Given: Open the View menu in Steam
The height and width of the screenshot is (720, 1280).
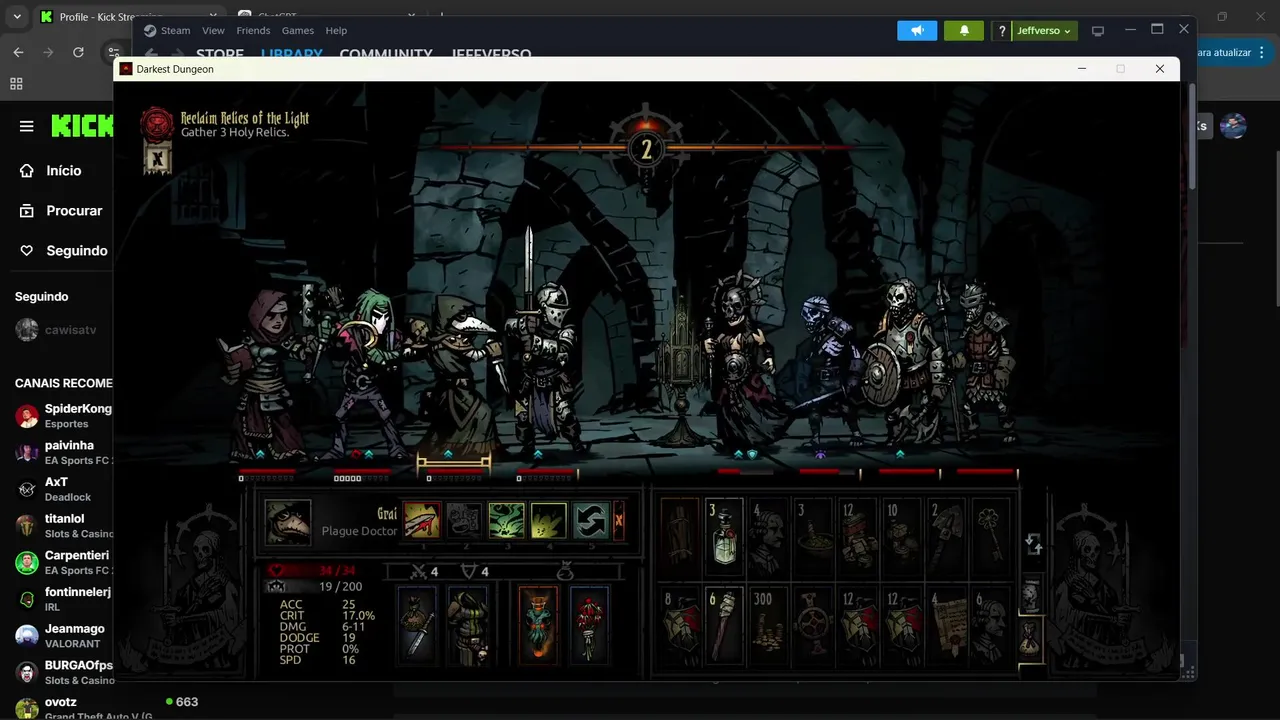Looking at the screenshot, I should click(x=213, y=31).
